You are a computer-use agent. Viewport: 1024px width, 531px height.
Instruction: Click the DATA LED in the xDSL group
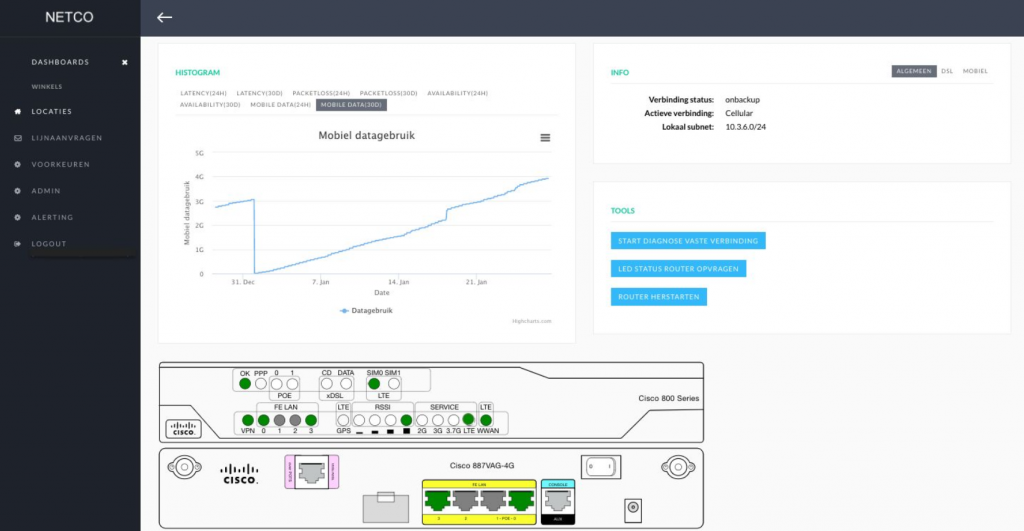point(345,384)
